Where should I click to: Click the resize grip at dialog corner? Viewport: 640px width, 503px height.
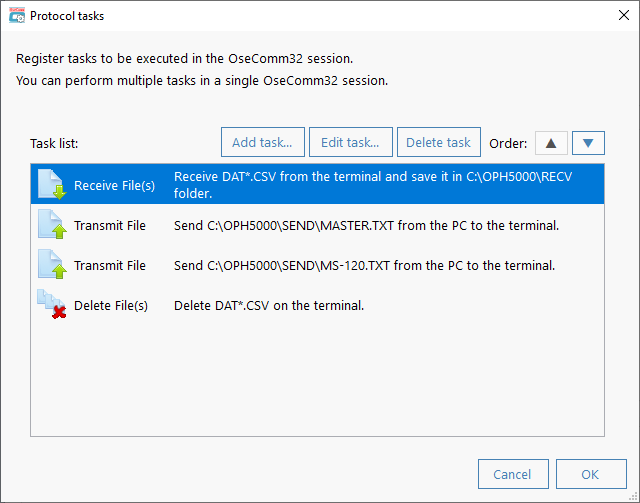coord(633,496)
